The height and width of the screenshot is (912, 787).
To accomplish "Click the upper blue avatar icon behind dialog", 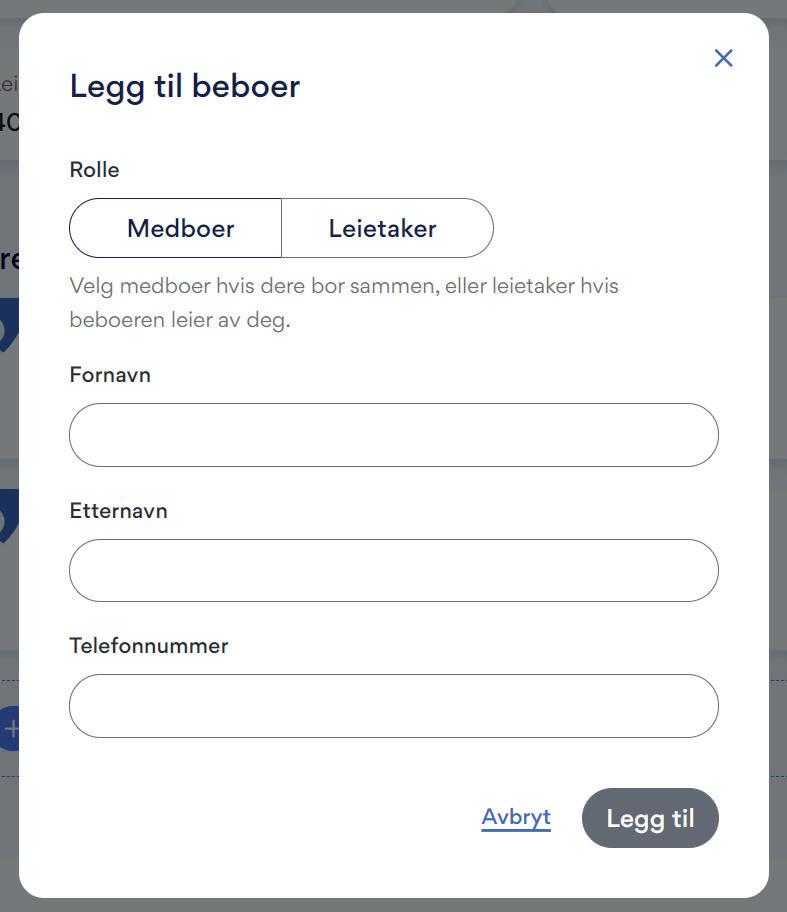I will 9,325.
